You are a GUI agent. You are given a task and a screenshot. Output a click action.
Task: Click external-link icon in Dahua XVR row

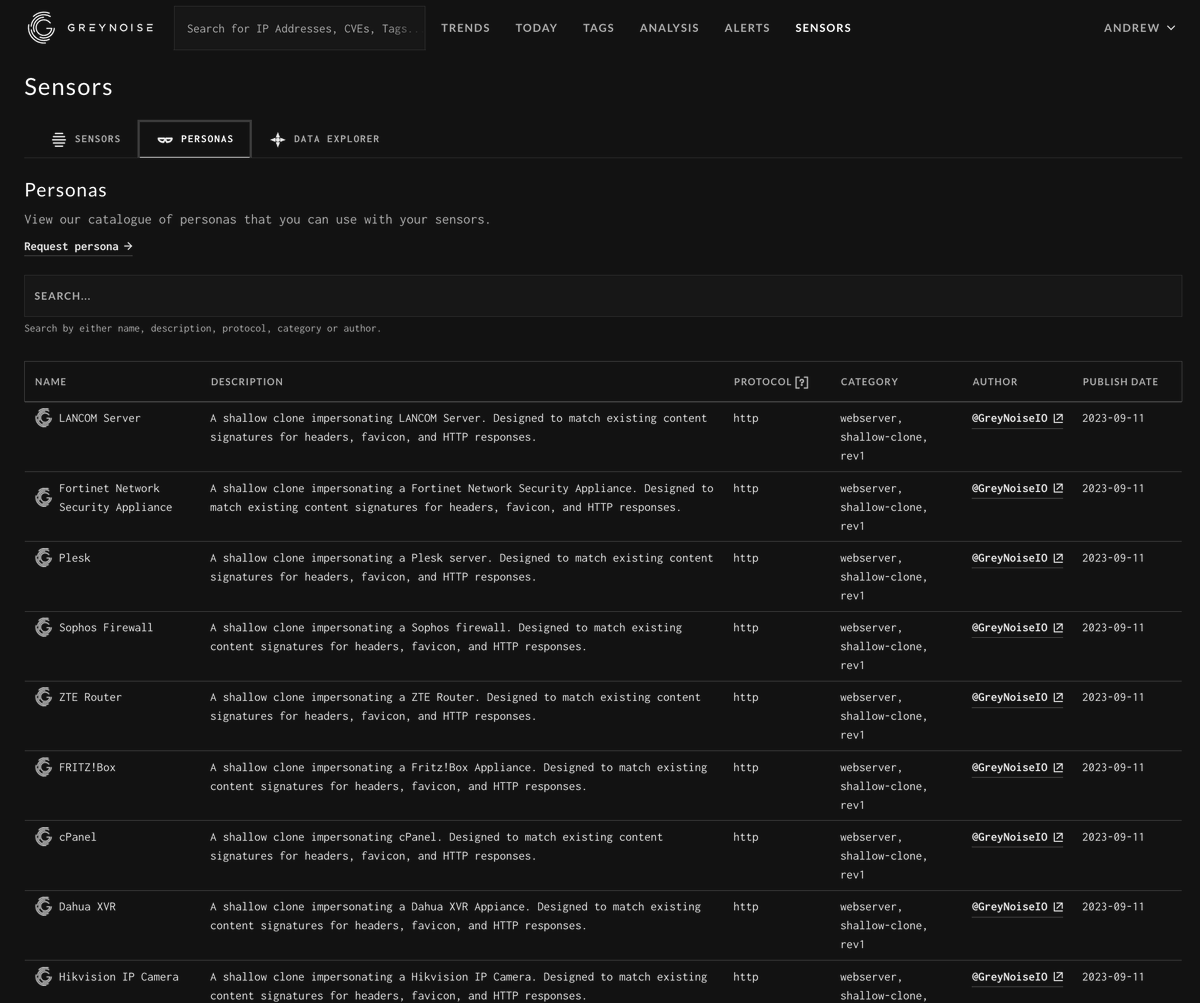pos(1058,907)
